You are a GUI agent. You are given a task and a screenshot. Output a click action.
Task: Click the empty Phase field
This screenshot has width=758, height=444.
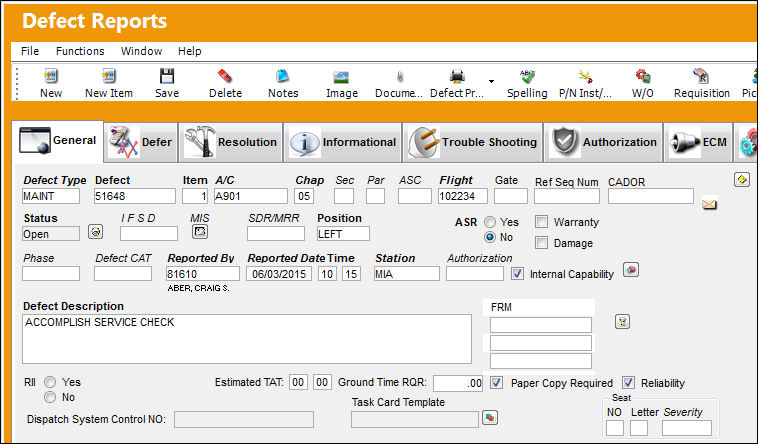coord(51,273)
